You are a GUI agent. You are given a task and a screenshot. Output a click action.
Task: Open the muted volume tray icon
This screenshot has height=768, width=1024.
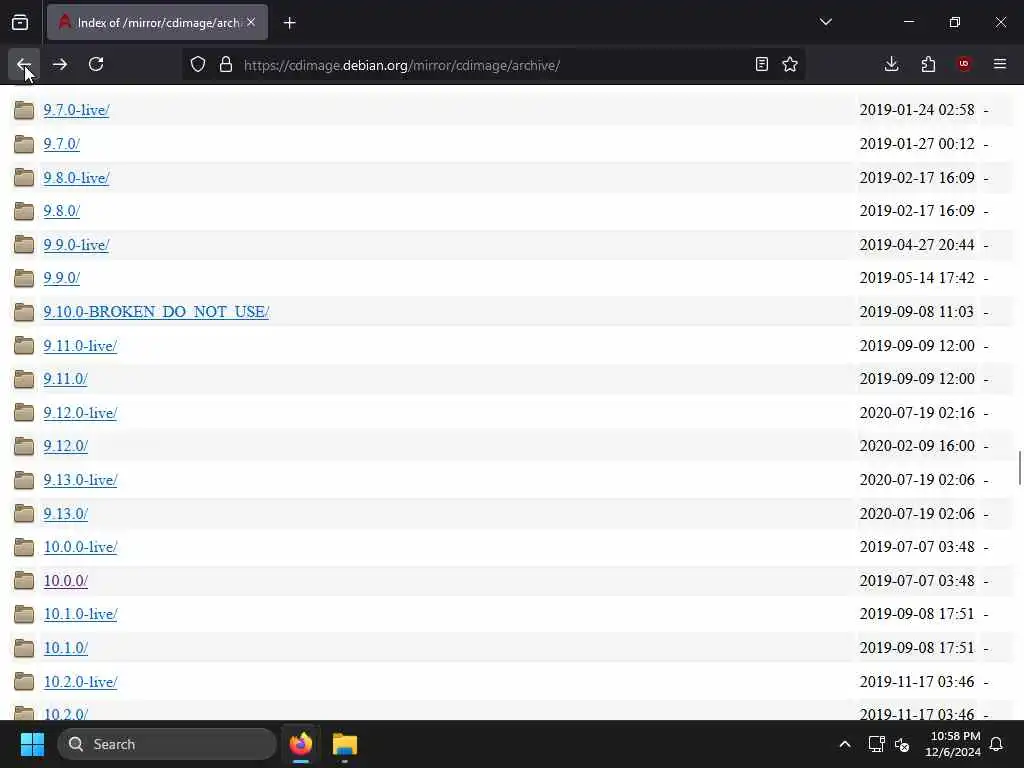pos(902,744)
